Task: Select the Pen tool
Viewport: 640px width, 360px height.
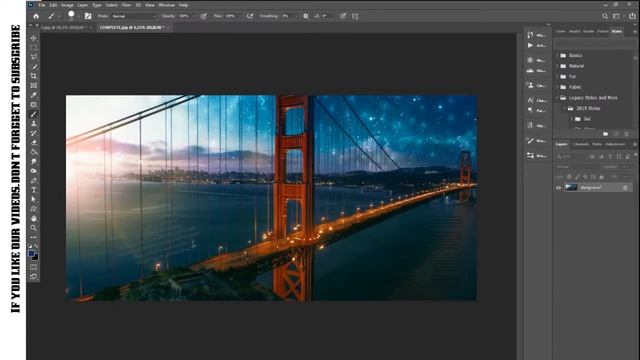Action: point(34,180)
